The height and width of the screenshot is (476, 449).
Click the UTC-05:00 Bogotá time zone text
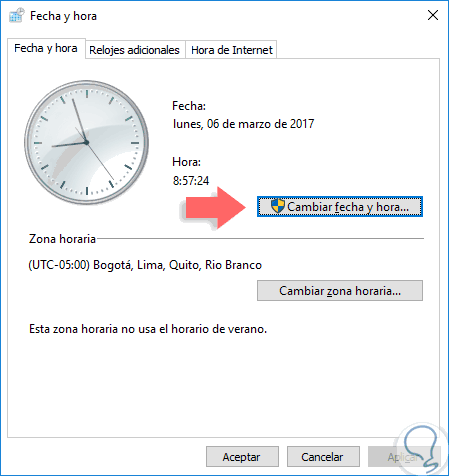coord(145,265)
